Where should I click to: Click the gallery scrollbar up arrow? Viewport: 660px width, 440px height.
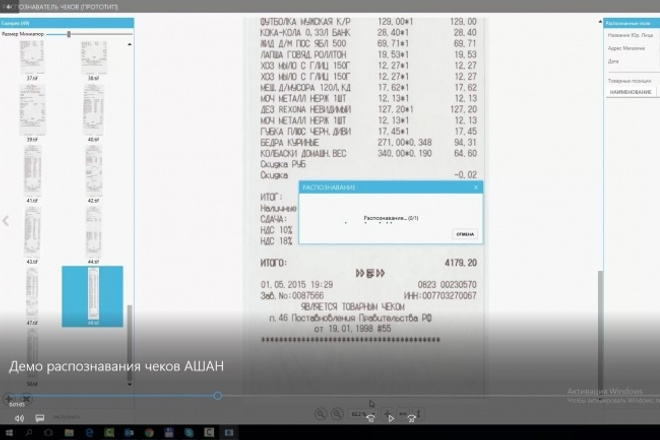130,44
